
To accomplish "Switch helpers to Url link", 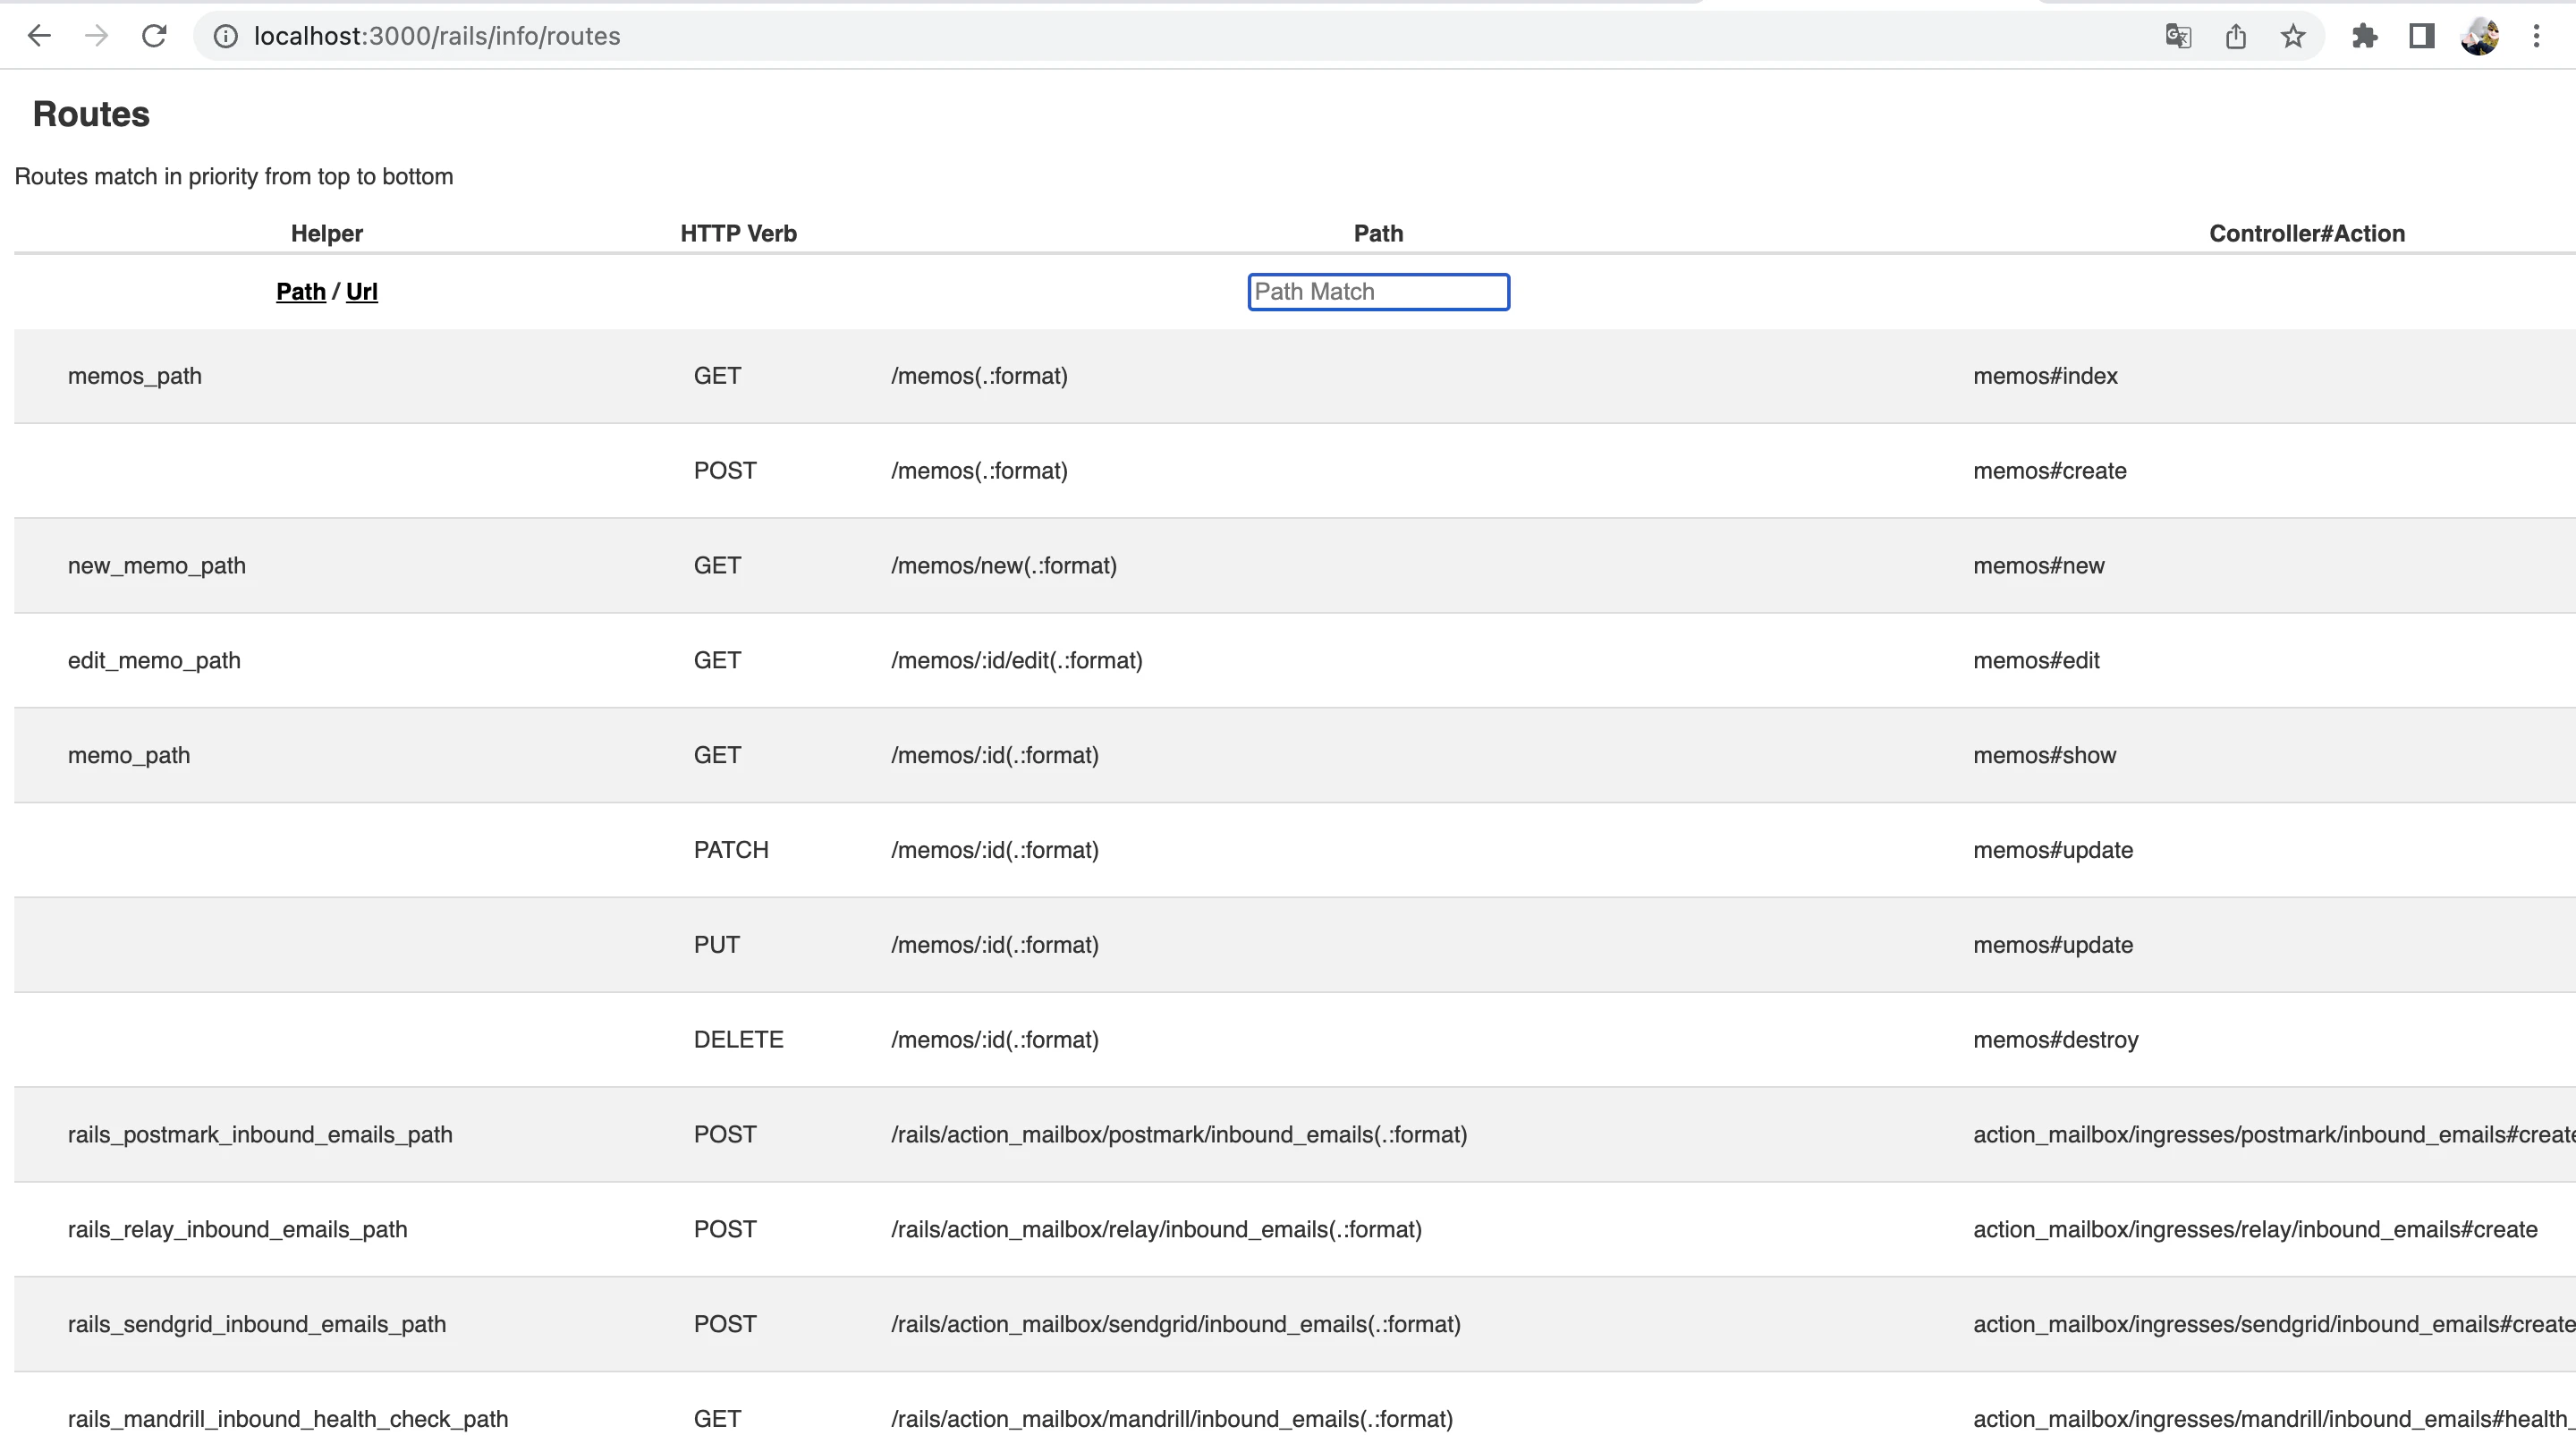I will pos(362,291).
